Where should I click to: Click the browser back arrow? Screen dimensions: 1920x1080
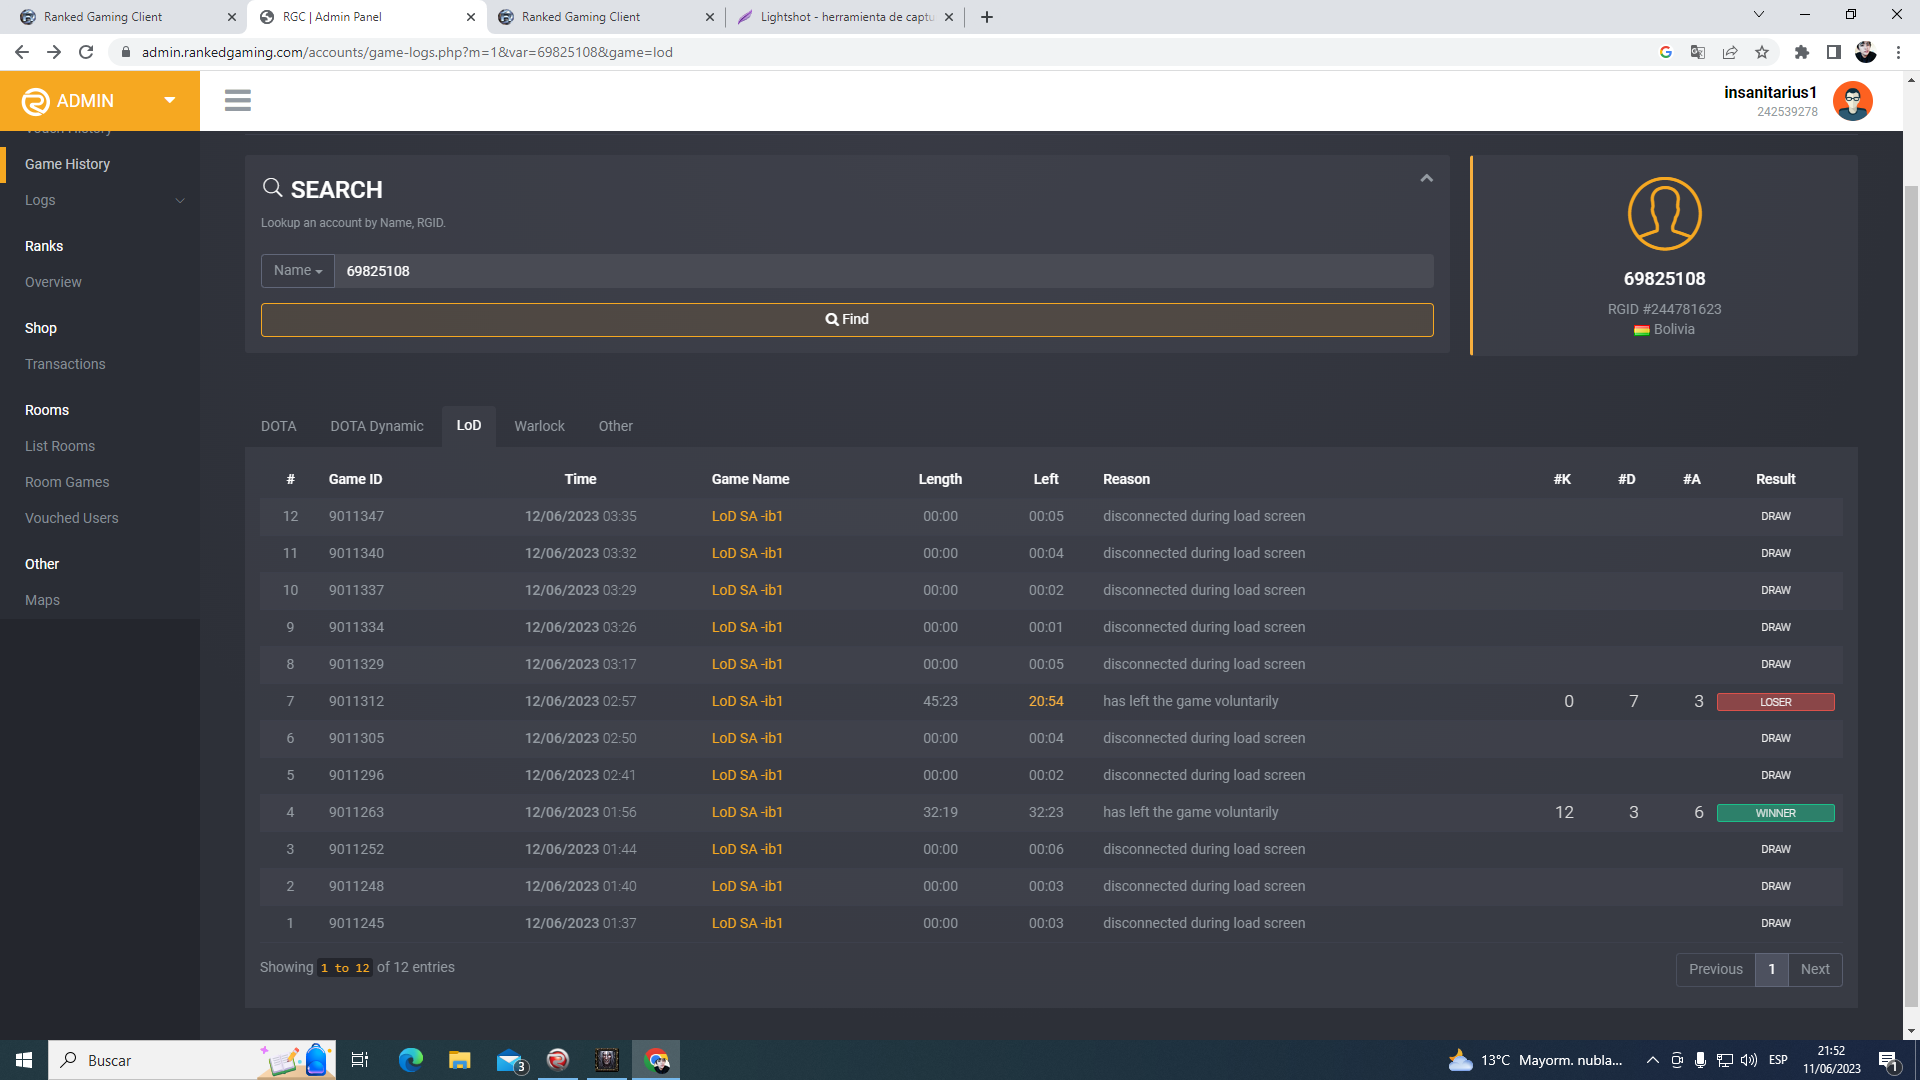click(x=22, y=52)
